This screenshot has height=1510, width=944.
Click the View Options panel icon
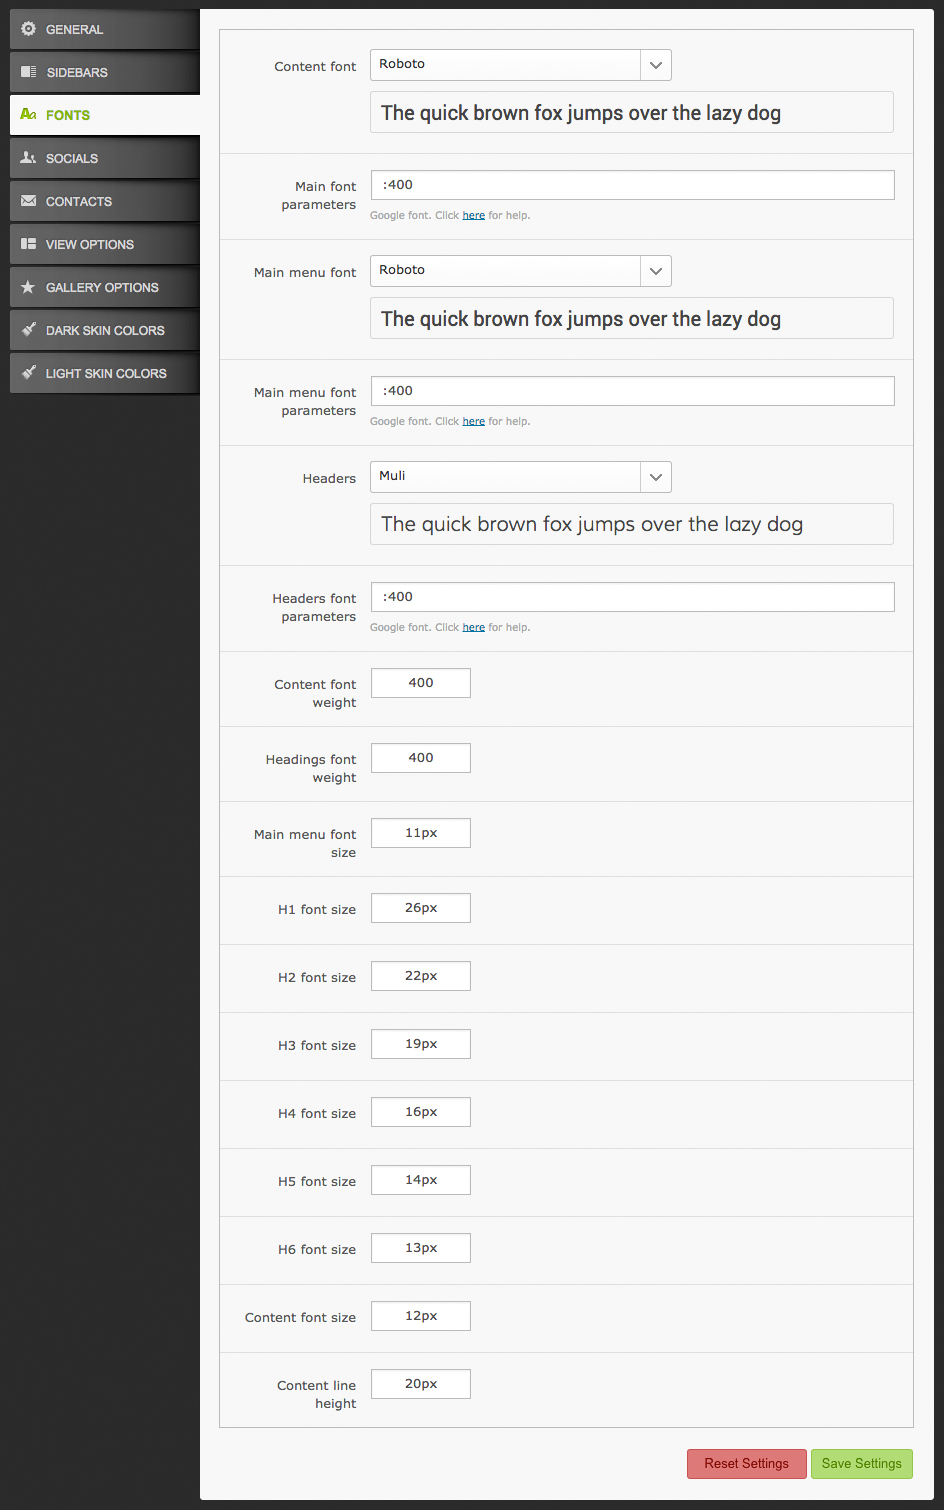[x=28, y=244]
